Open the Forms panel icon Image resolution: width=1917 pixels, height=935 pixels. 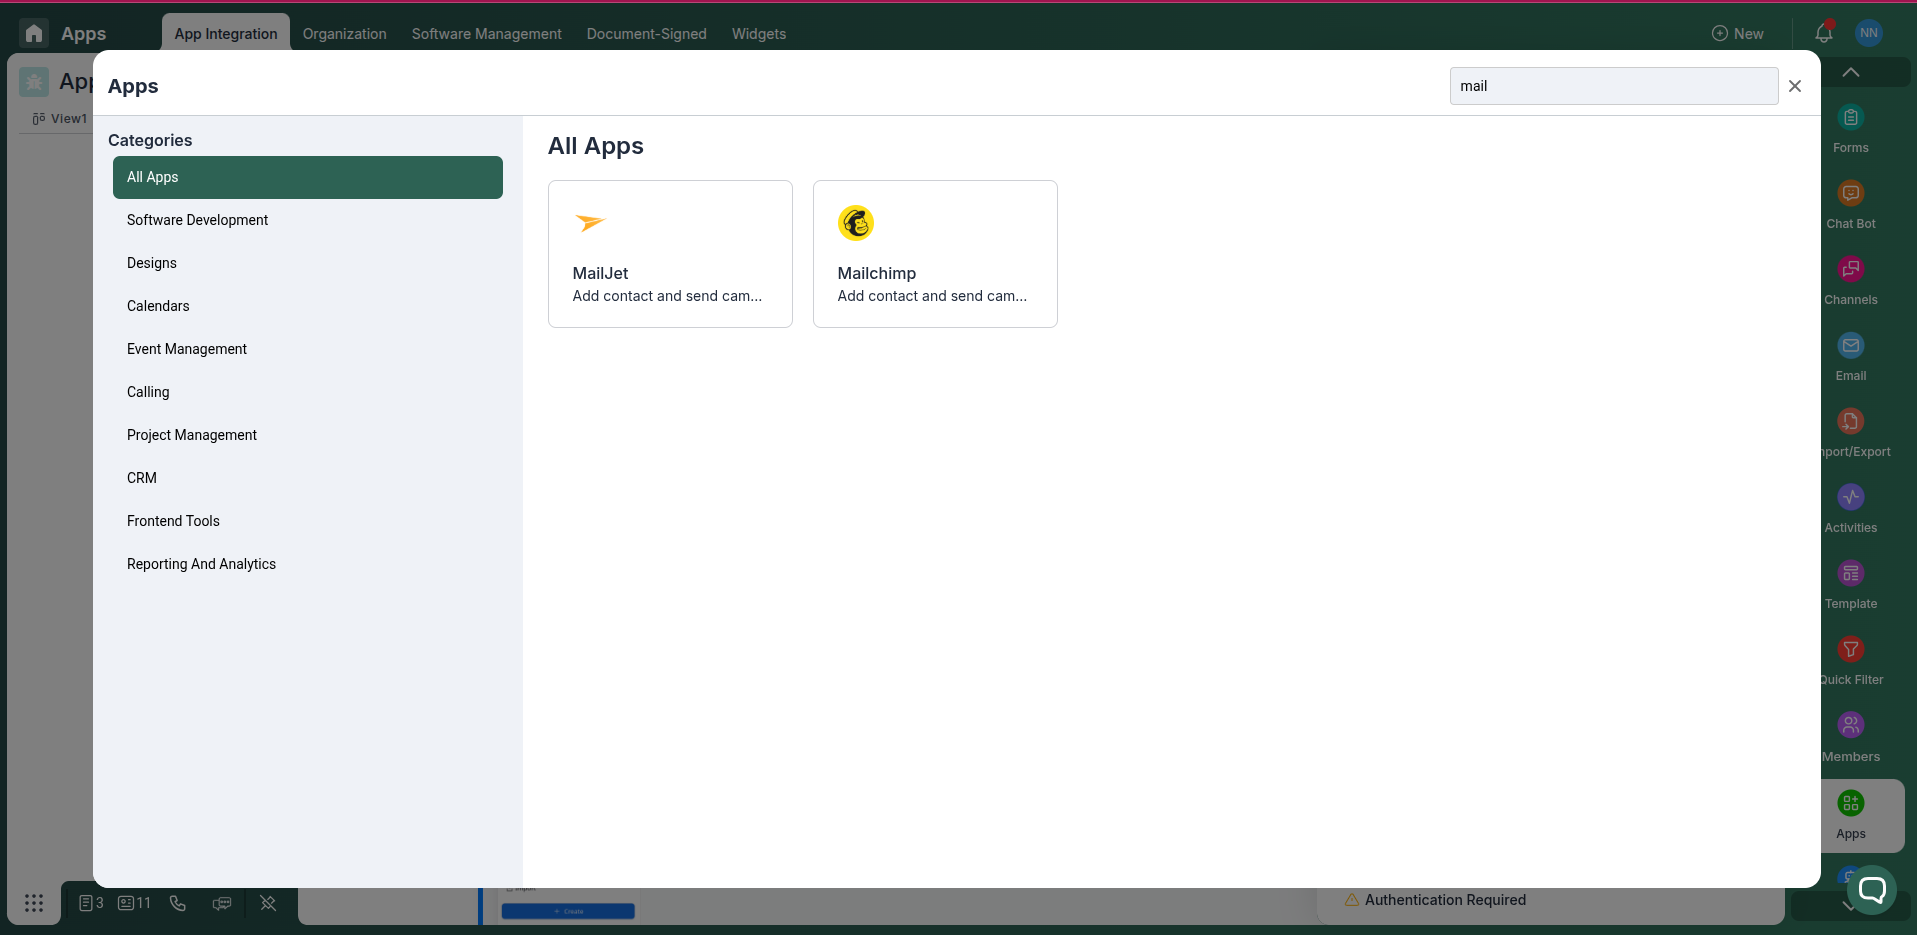pos(1850,117)
